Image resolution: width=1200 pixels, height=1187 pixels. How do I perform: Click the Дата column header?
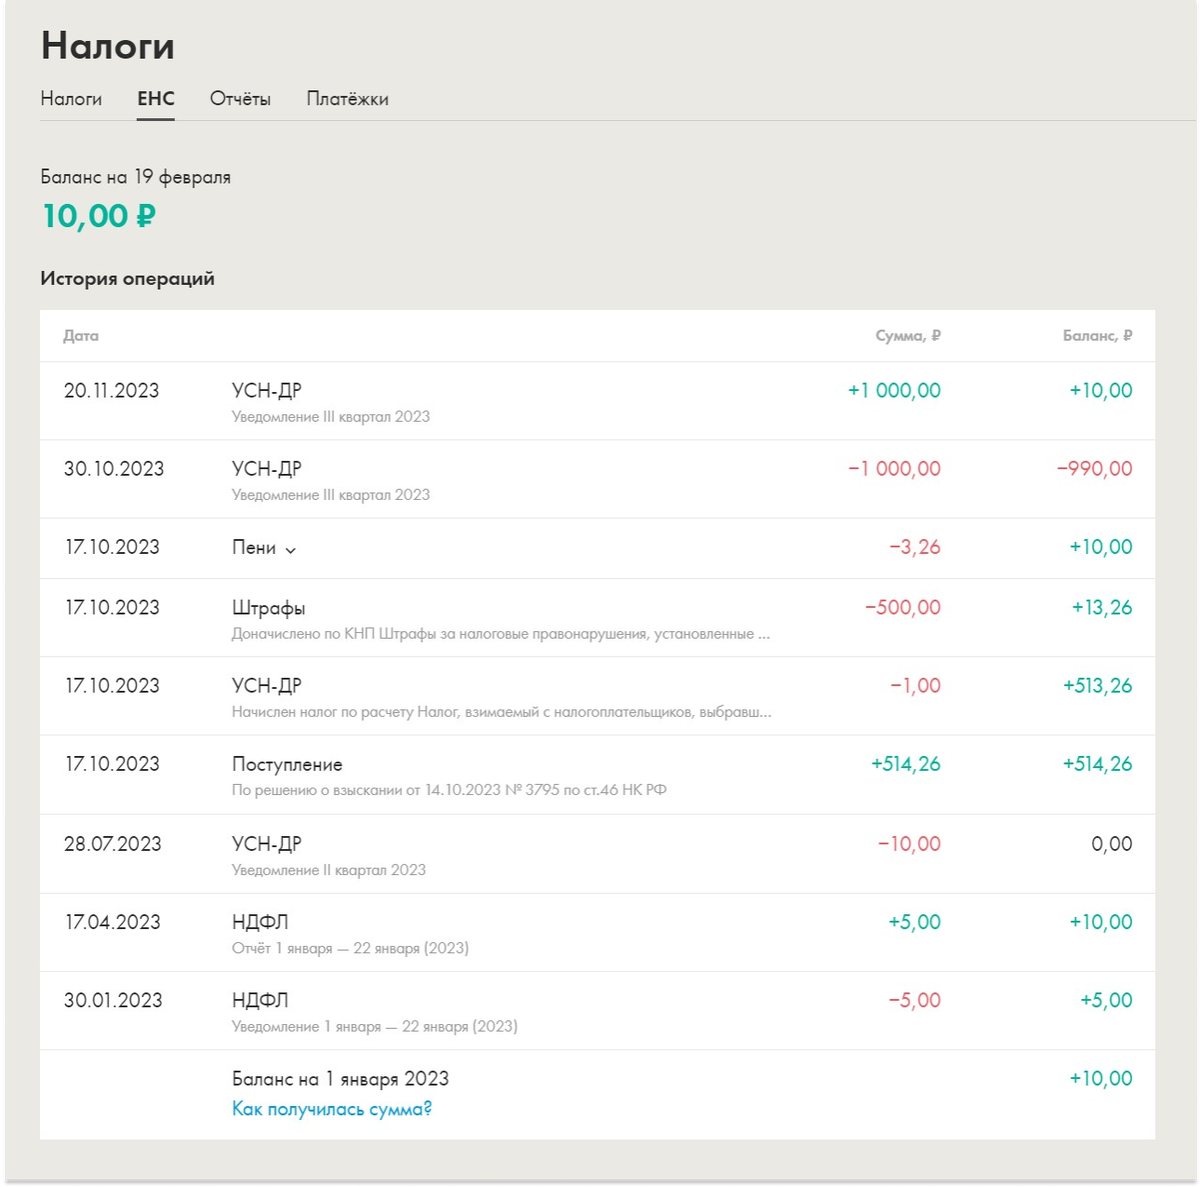click(81, 336)
